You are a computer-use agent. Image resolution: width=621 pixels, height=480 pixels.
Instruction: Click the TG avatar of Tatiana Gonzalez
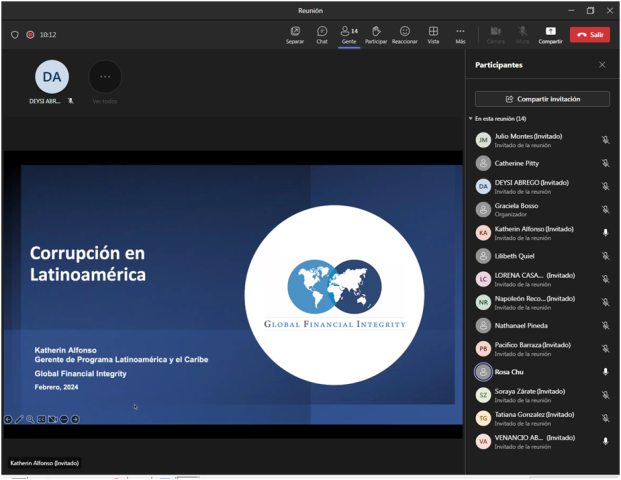click(483, 418)
